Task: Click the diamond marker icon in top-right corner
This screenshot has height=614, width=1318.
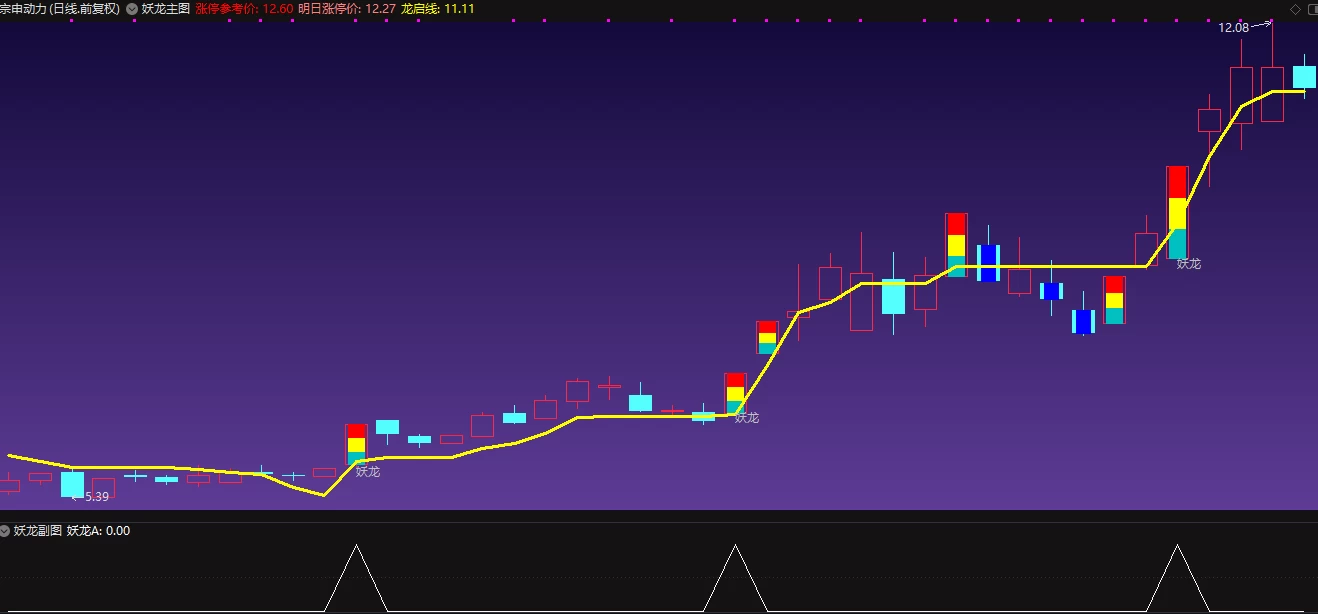Action: (1295, 9)
